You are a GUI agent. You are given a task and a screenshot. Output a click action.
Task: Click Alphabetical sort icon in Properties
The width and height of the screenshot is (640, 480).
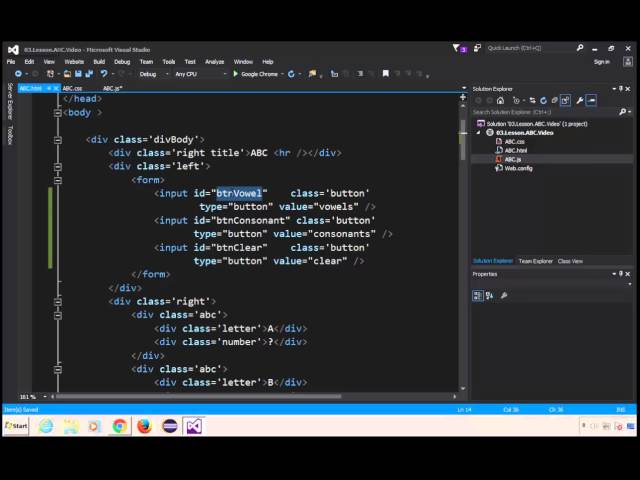coord(489,296)
